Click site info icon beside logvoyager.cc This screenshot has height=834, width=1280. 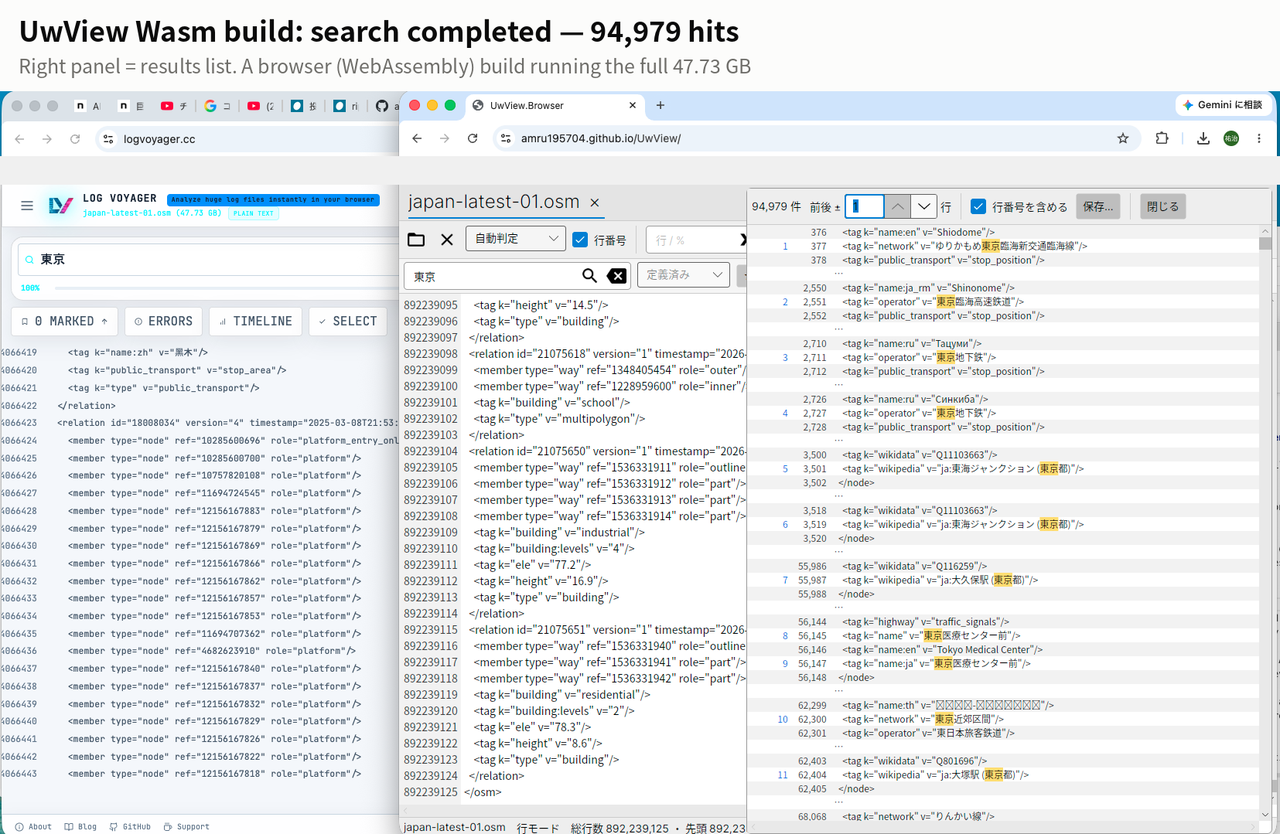click(109, 139)
